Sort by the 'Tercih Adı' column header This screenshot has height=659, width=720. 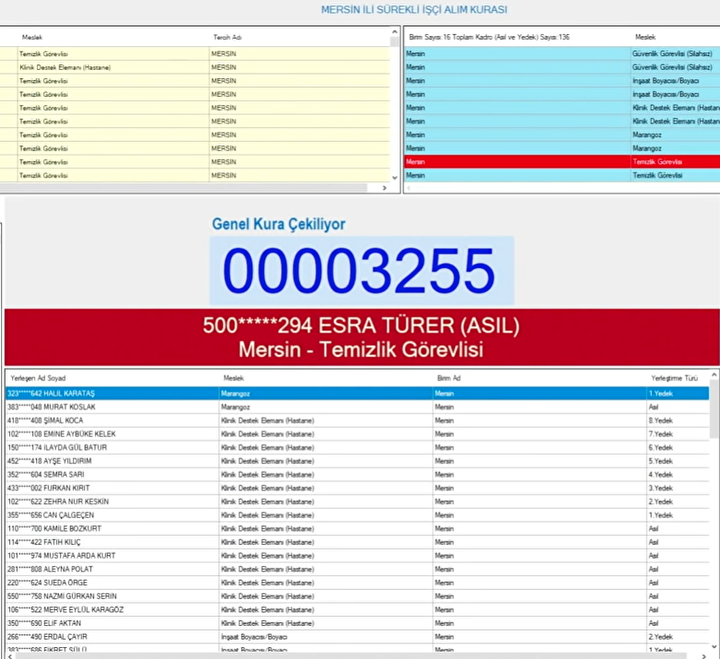[x=227, y=37]
